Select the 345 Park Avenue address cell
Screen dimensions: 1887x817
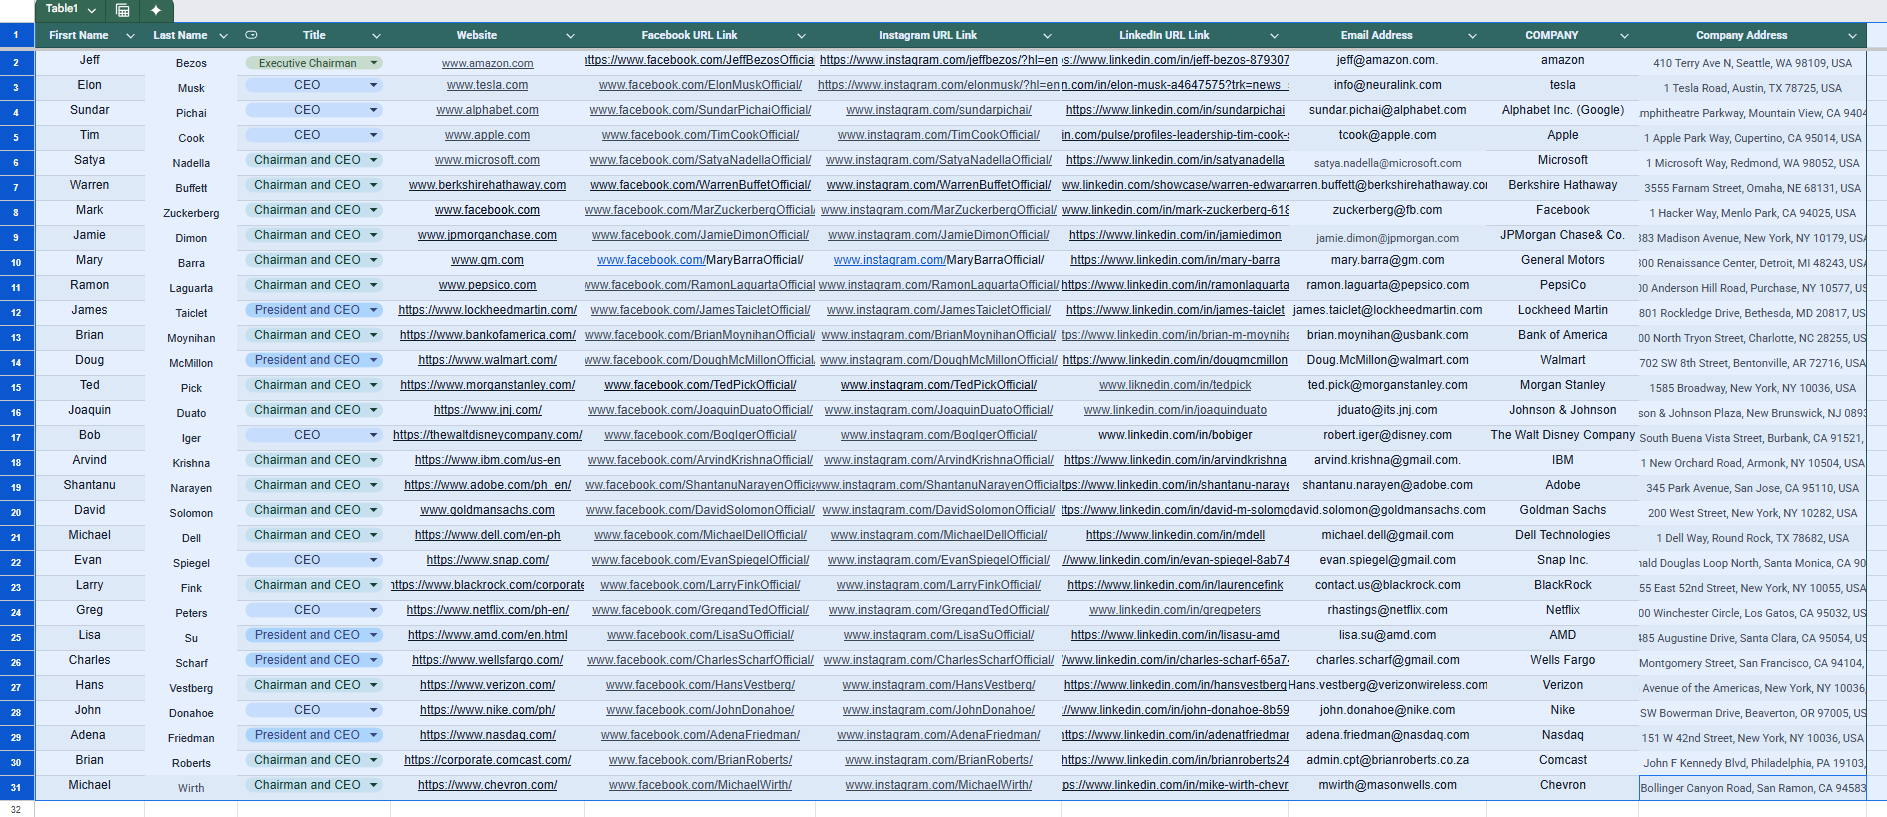click(x=1753, y=488)
